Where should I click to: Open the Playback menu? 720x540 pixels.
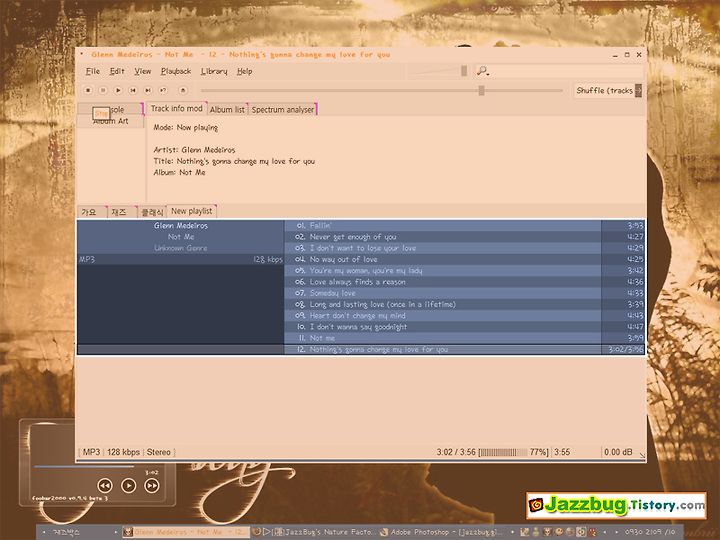coord(176,71)
